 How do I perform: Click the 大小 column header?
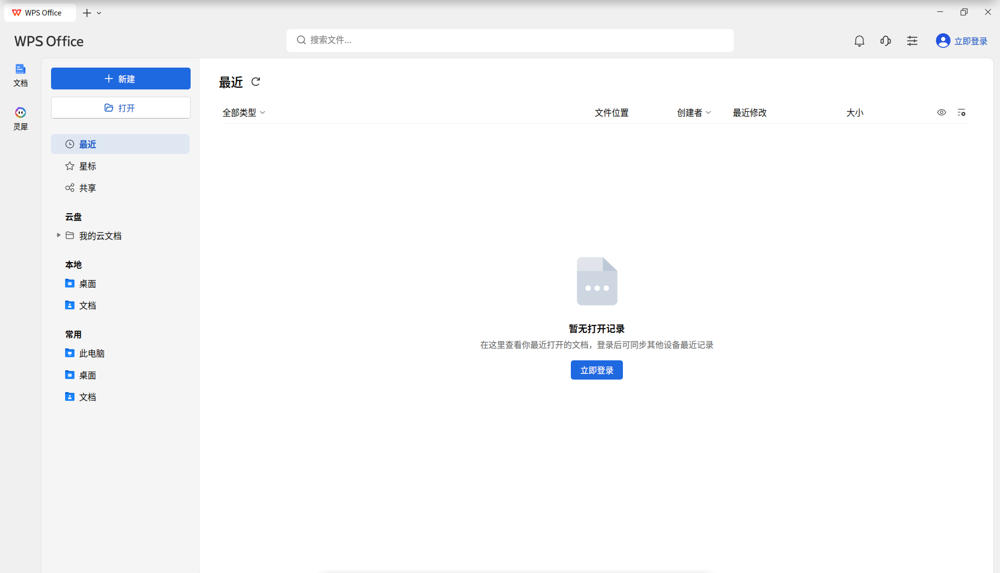(x=855, y=112)
